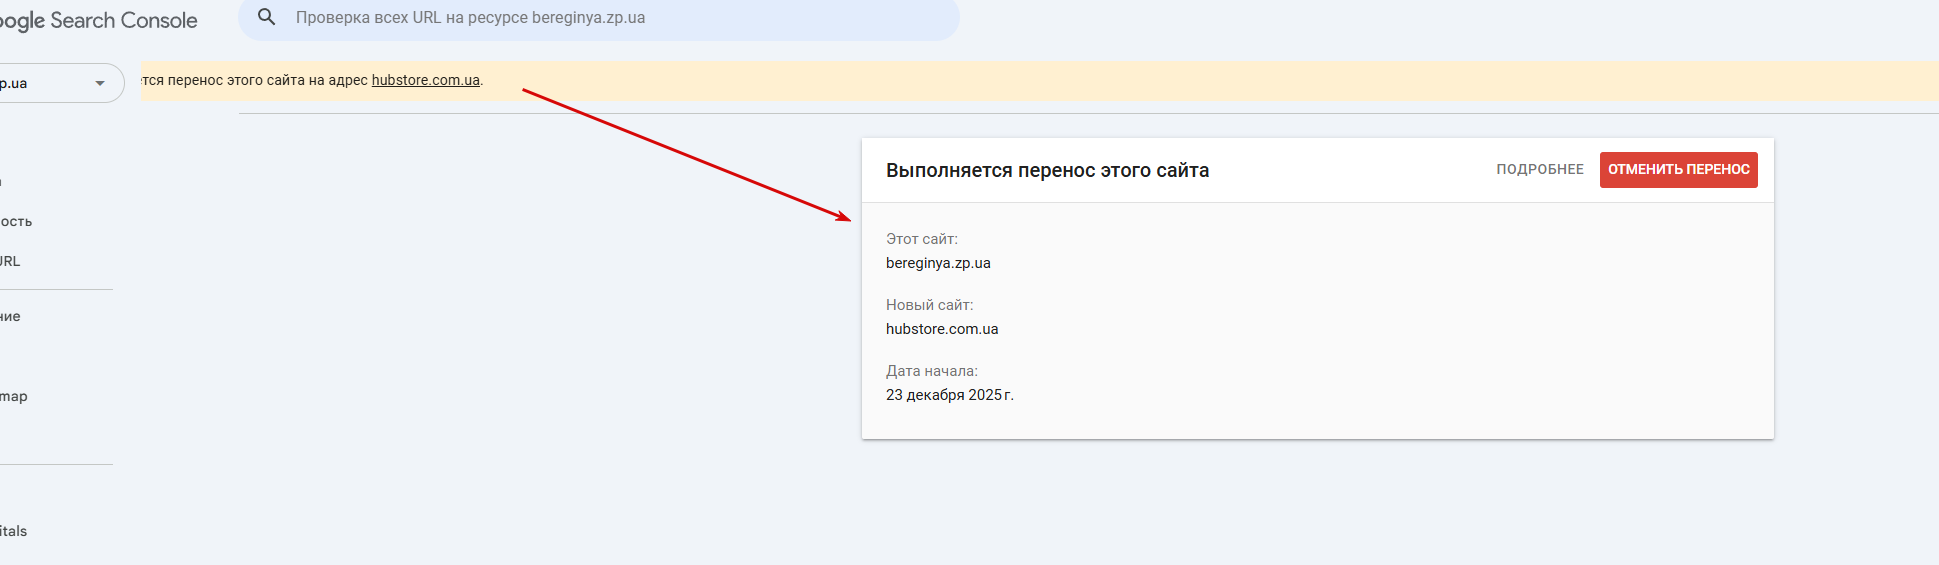
Task: Open sidebar item ending in 'ость'
Action: [16, 221]
